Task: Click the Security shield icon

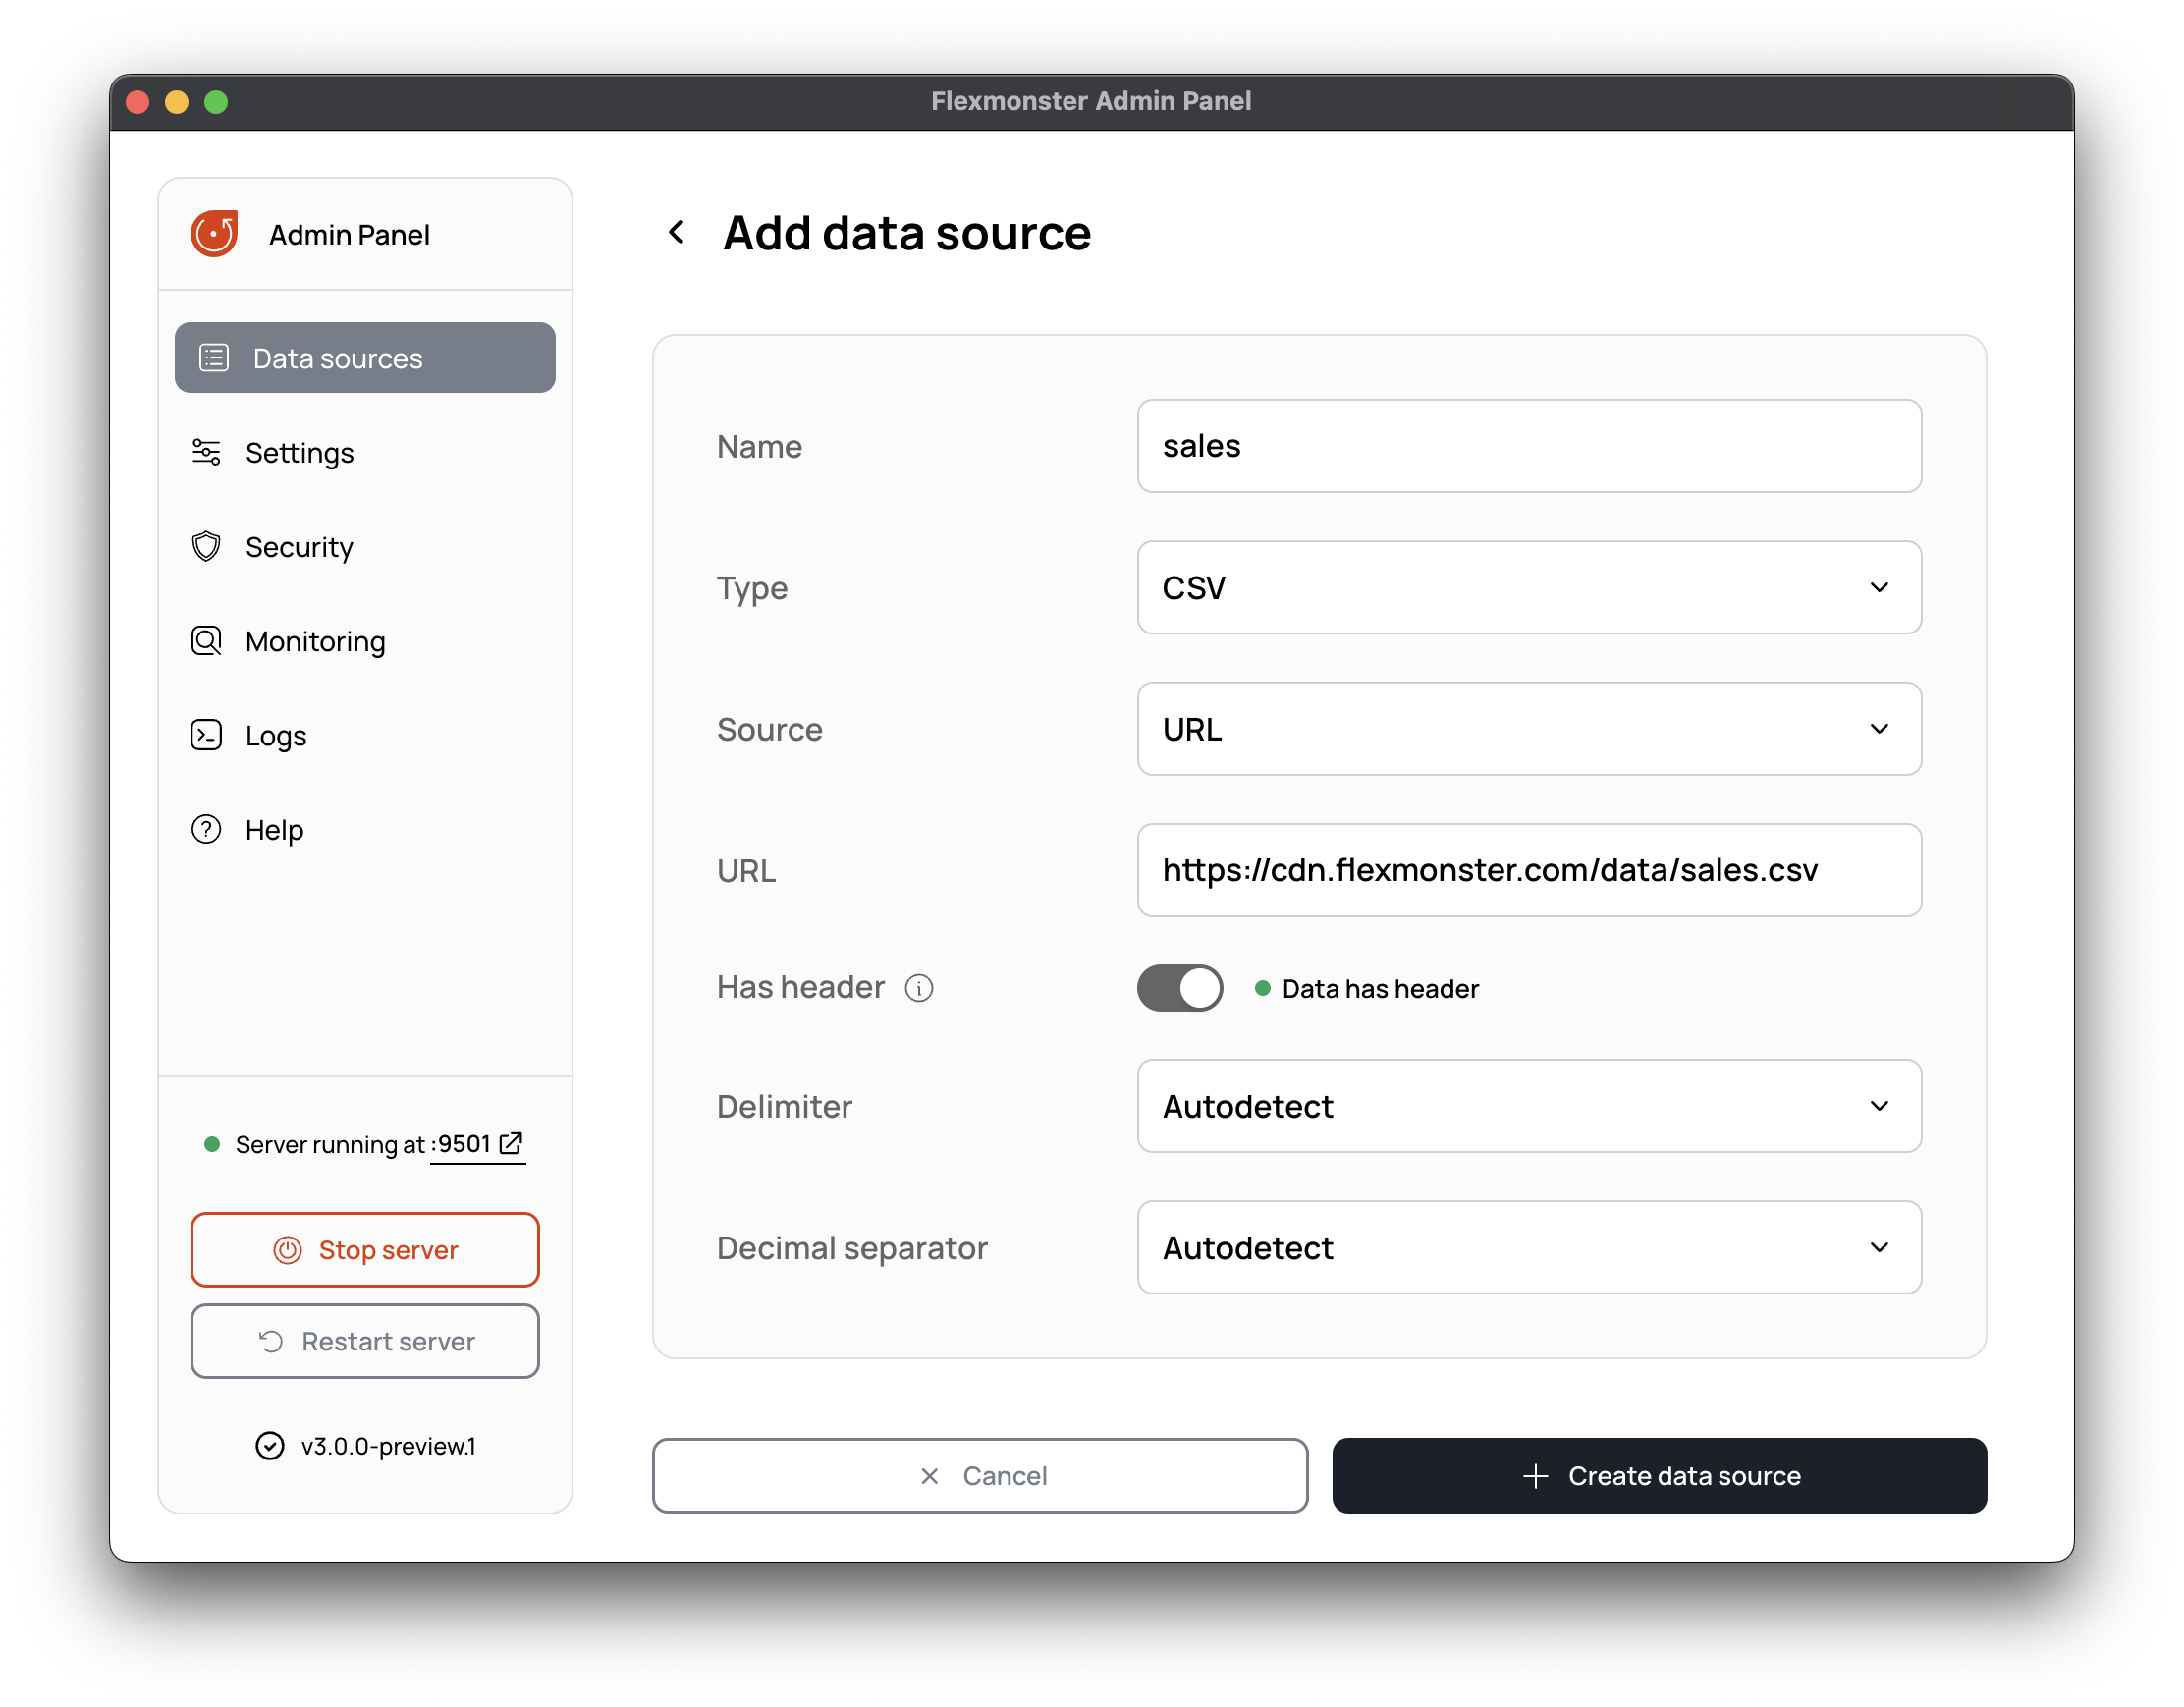Action: [206, 547]
